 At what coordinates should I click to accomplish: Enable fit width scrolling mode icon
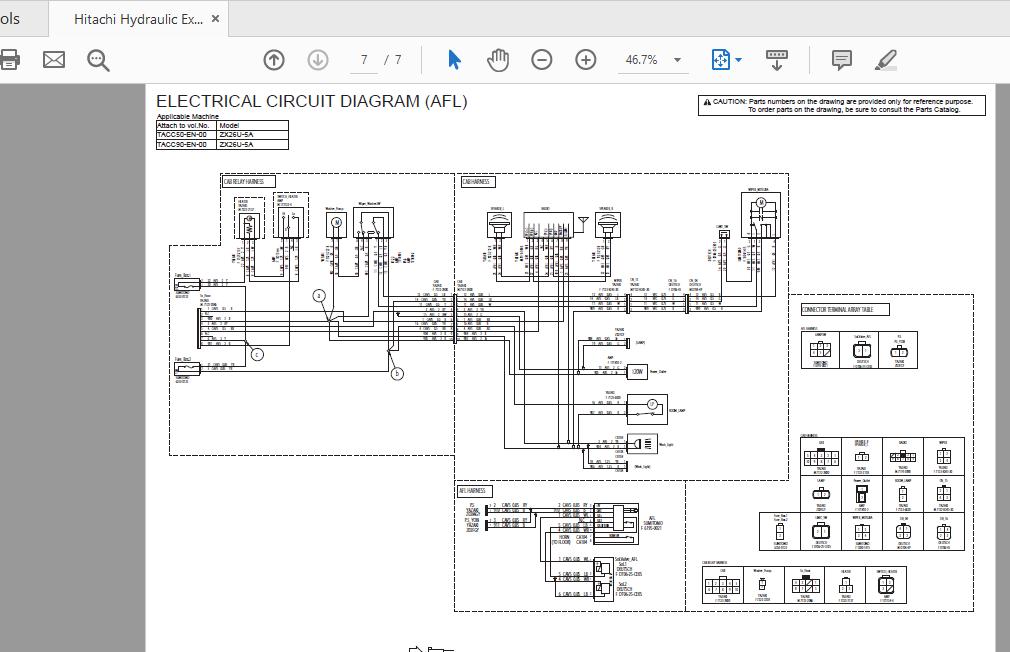tap(777, 60)
